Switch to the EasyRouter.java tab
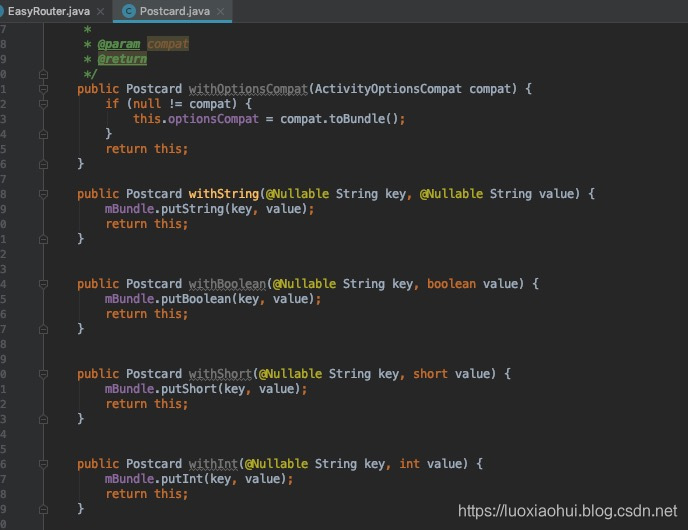Image resolution: width=688 pixels, height=530 pixels. [49, 11]
